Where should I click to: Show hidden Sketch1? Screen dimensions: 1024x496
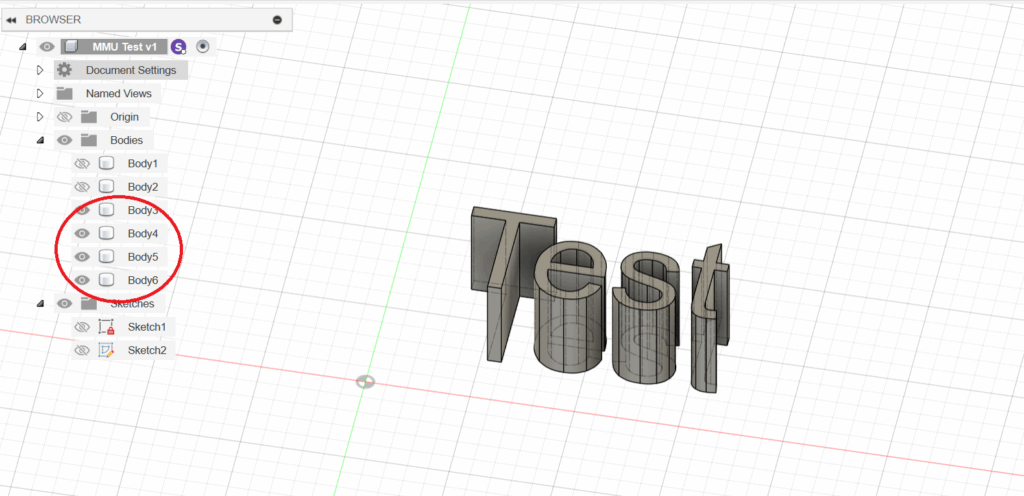[82, 326]
